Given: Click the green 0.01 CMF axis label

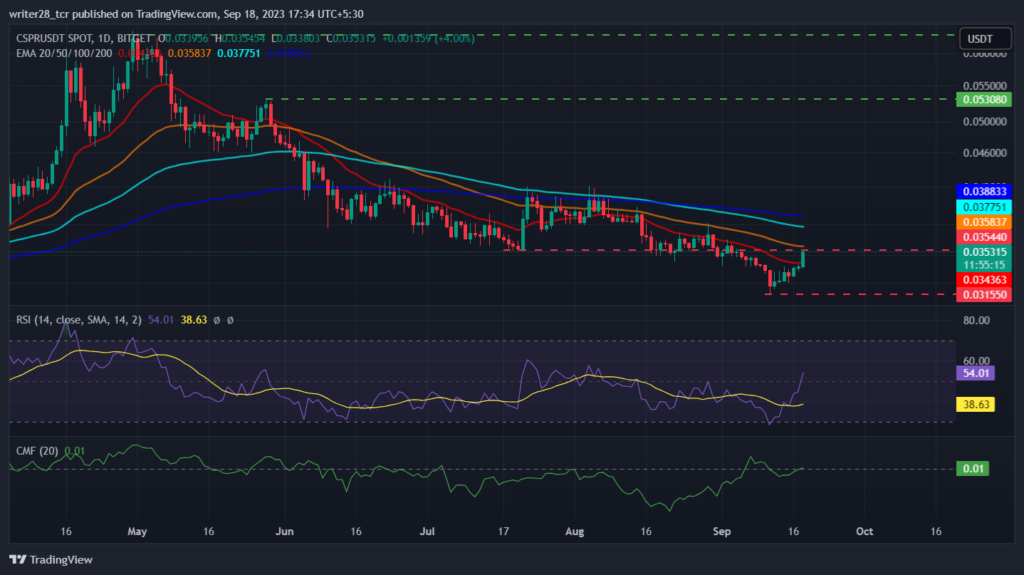Looking at the screenshot, I should tap(973, 468).
